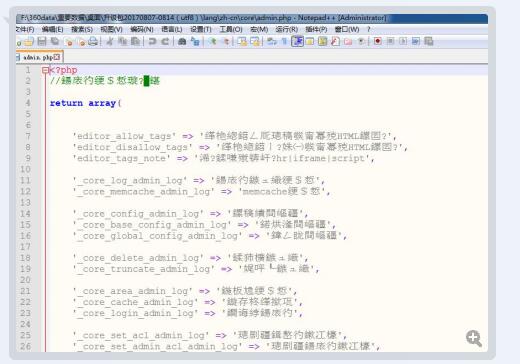Click the Print icon in toolbar
The height and width of the screenshot is (364, 520).
tap(93, 41)
